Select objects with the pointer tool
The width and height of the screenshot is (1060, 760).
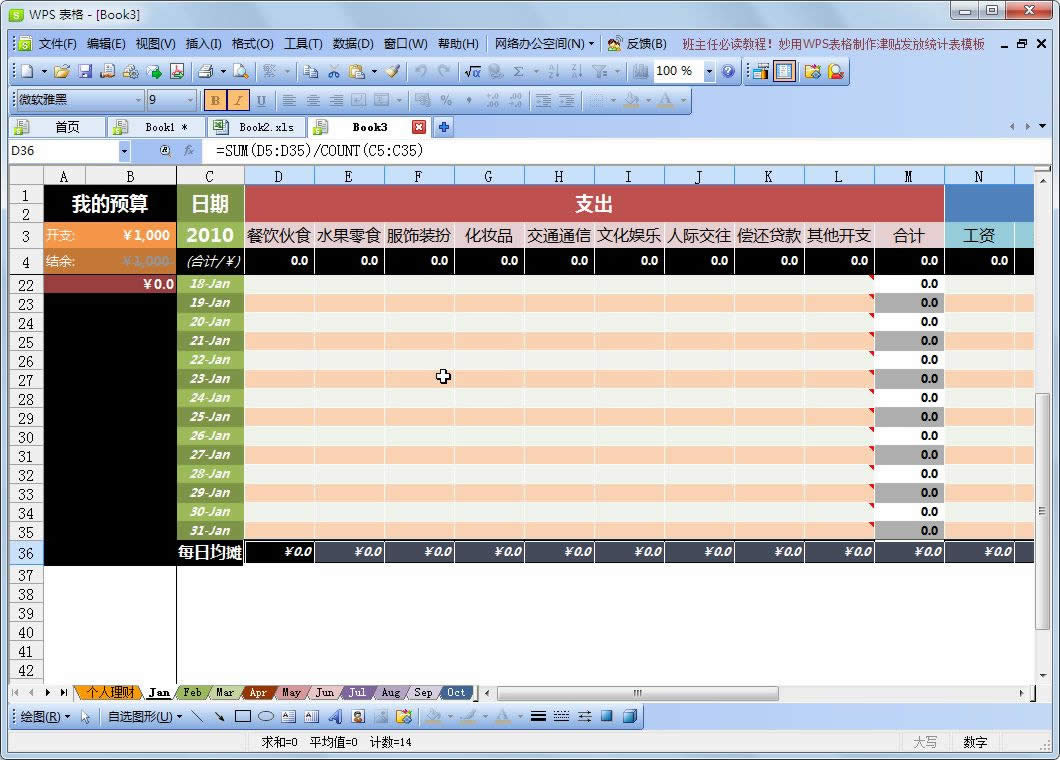(85, 717)
